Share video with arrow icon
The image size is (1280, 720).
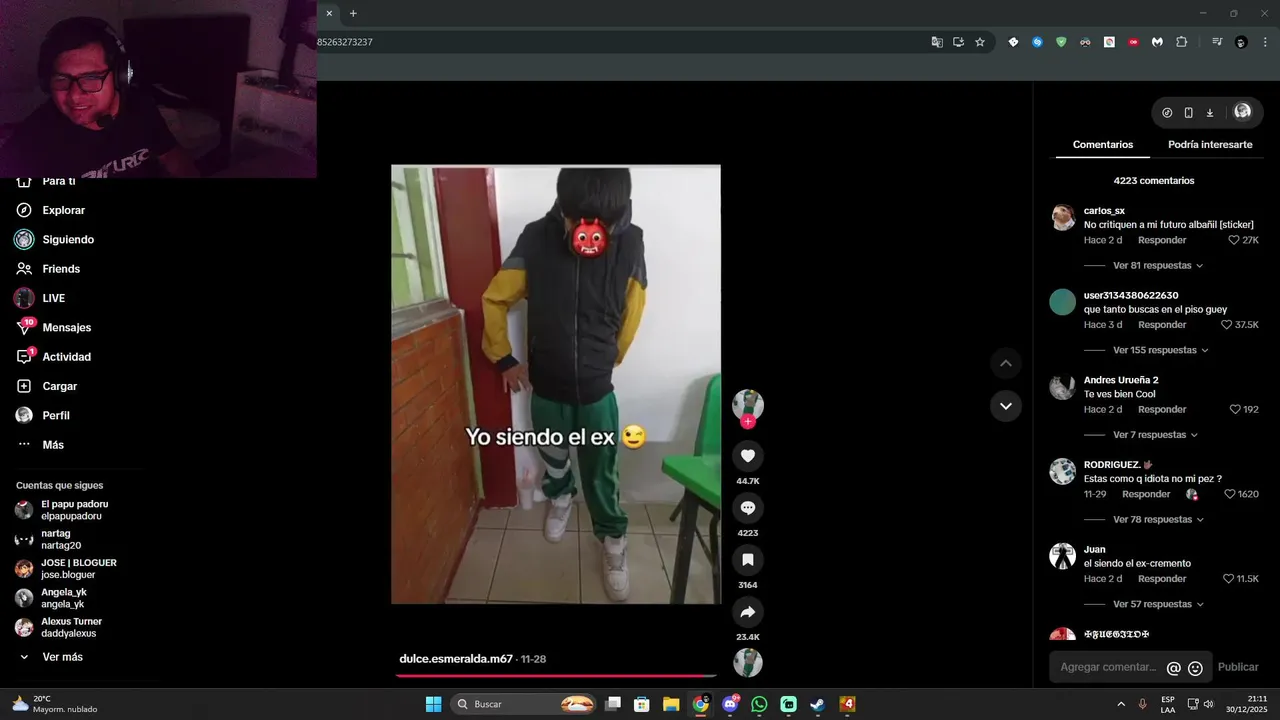(x=748, y=612)
